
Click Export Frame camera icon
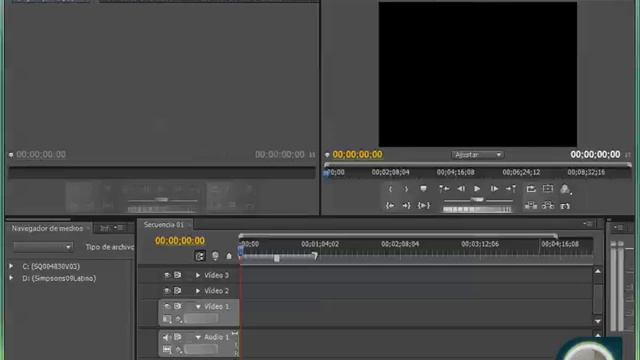pyautogui.click(x=565, y=206)
